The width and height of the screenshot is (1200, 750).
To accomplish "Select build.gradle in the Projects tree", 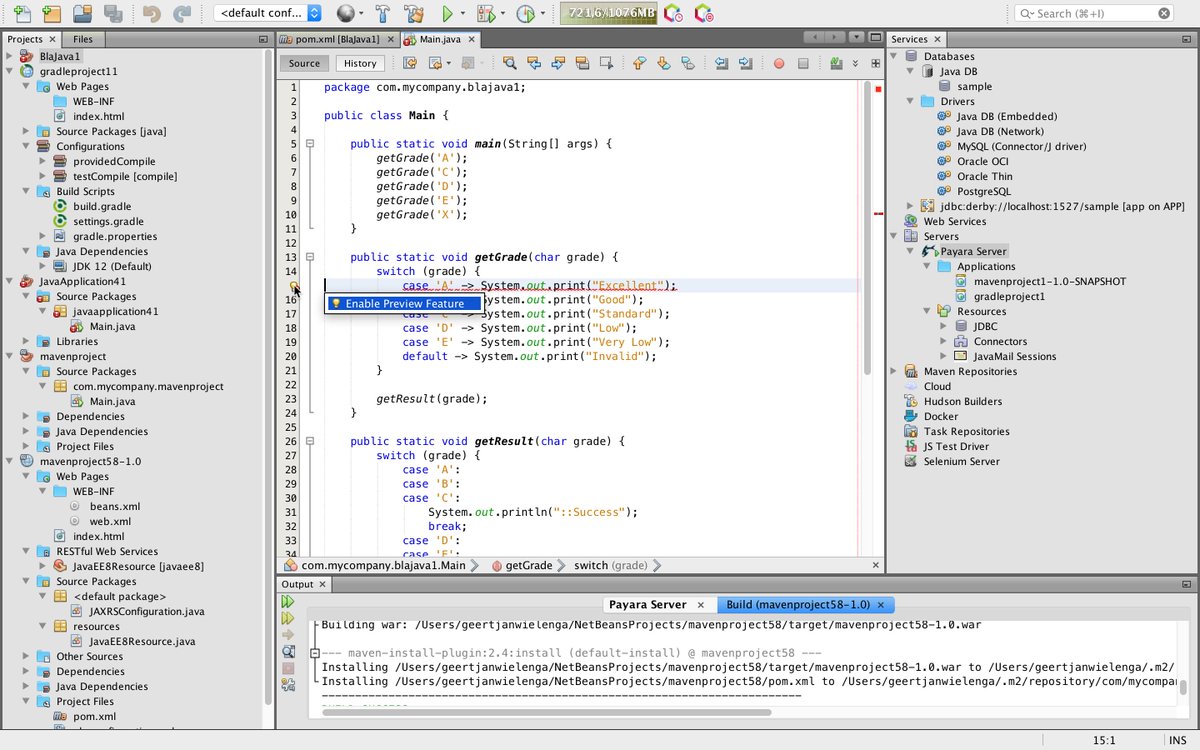I will [102, 206].
